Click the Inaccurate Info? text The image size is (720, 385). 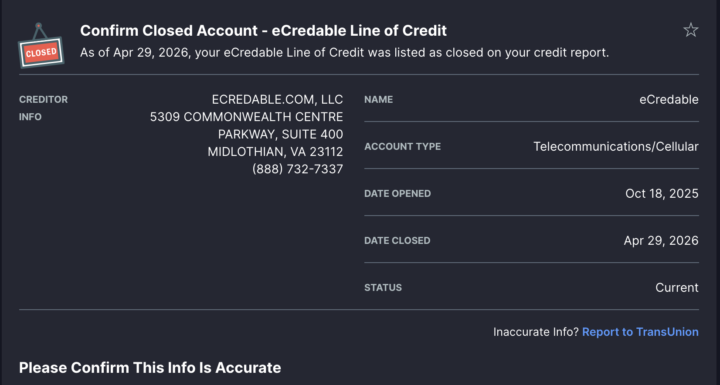536,332
